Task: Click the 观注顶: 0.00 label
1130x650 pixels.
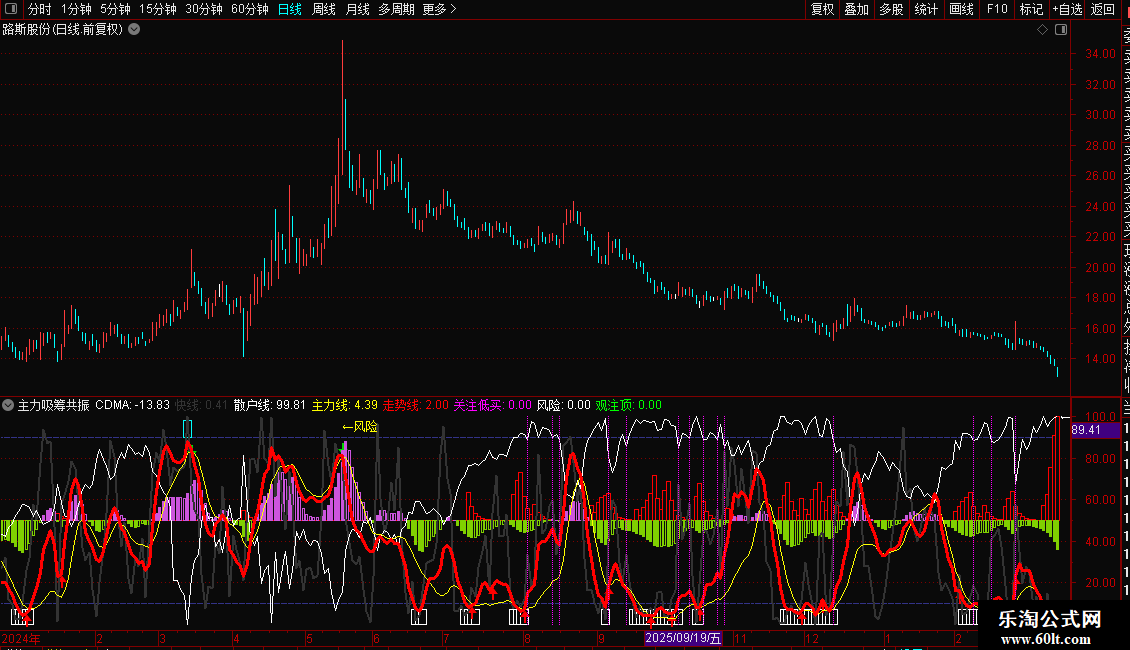Action: (628, 405)
